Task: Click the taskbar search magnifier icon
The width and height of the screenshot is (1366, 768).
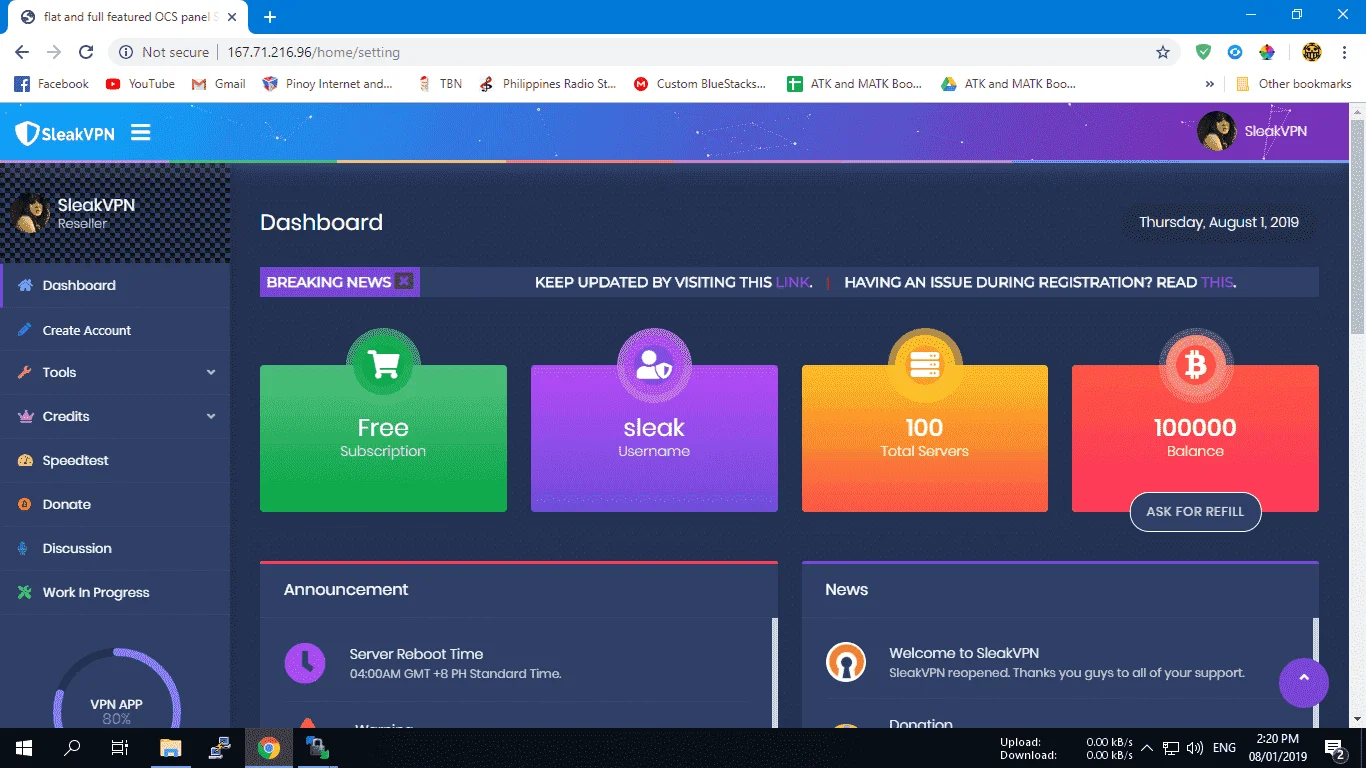Action: click(72, 748)
